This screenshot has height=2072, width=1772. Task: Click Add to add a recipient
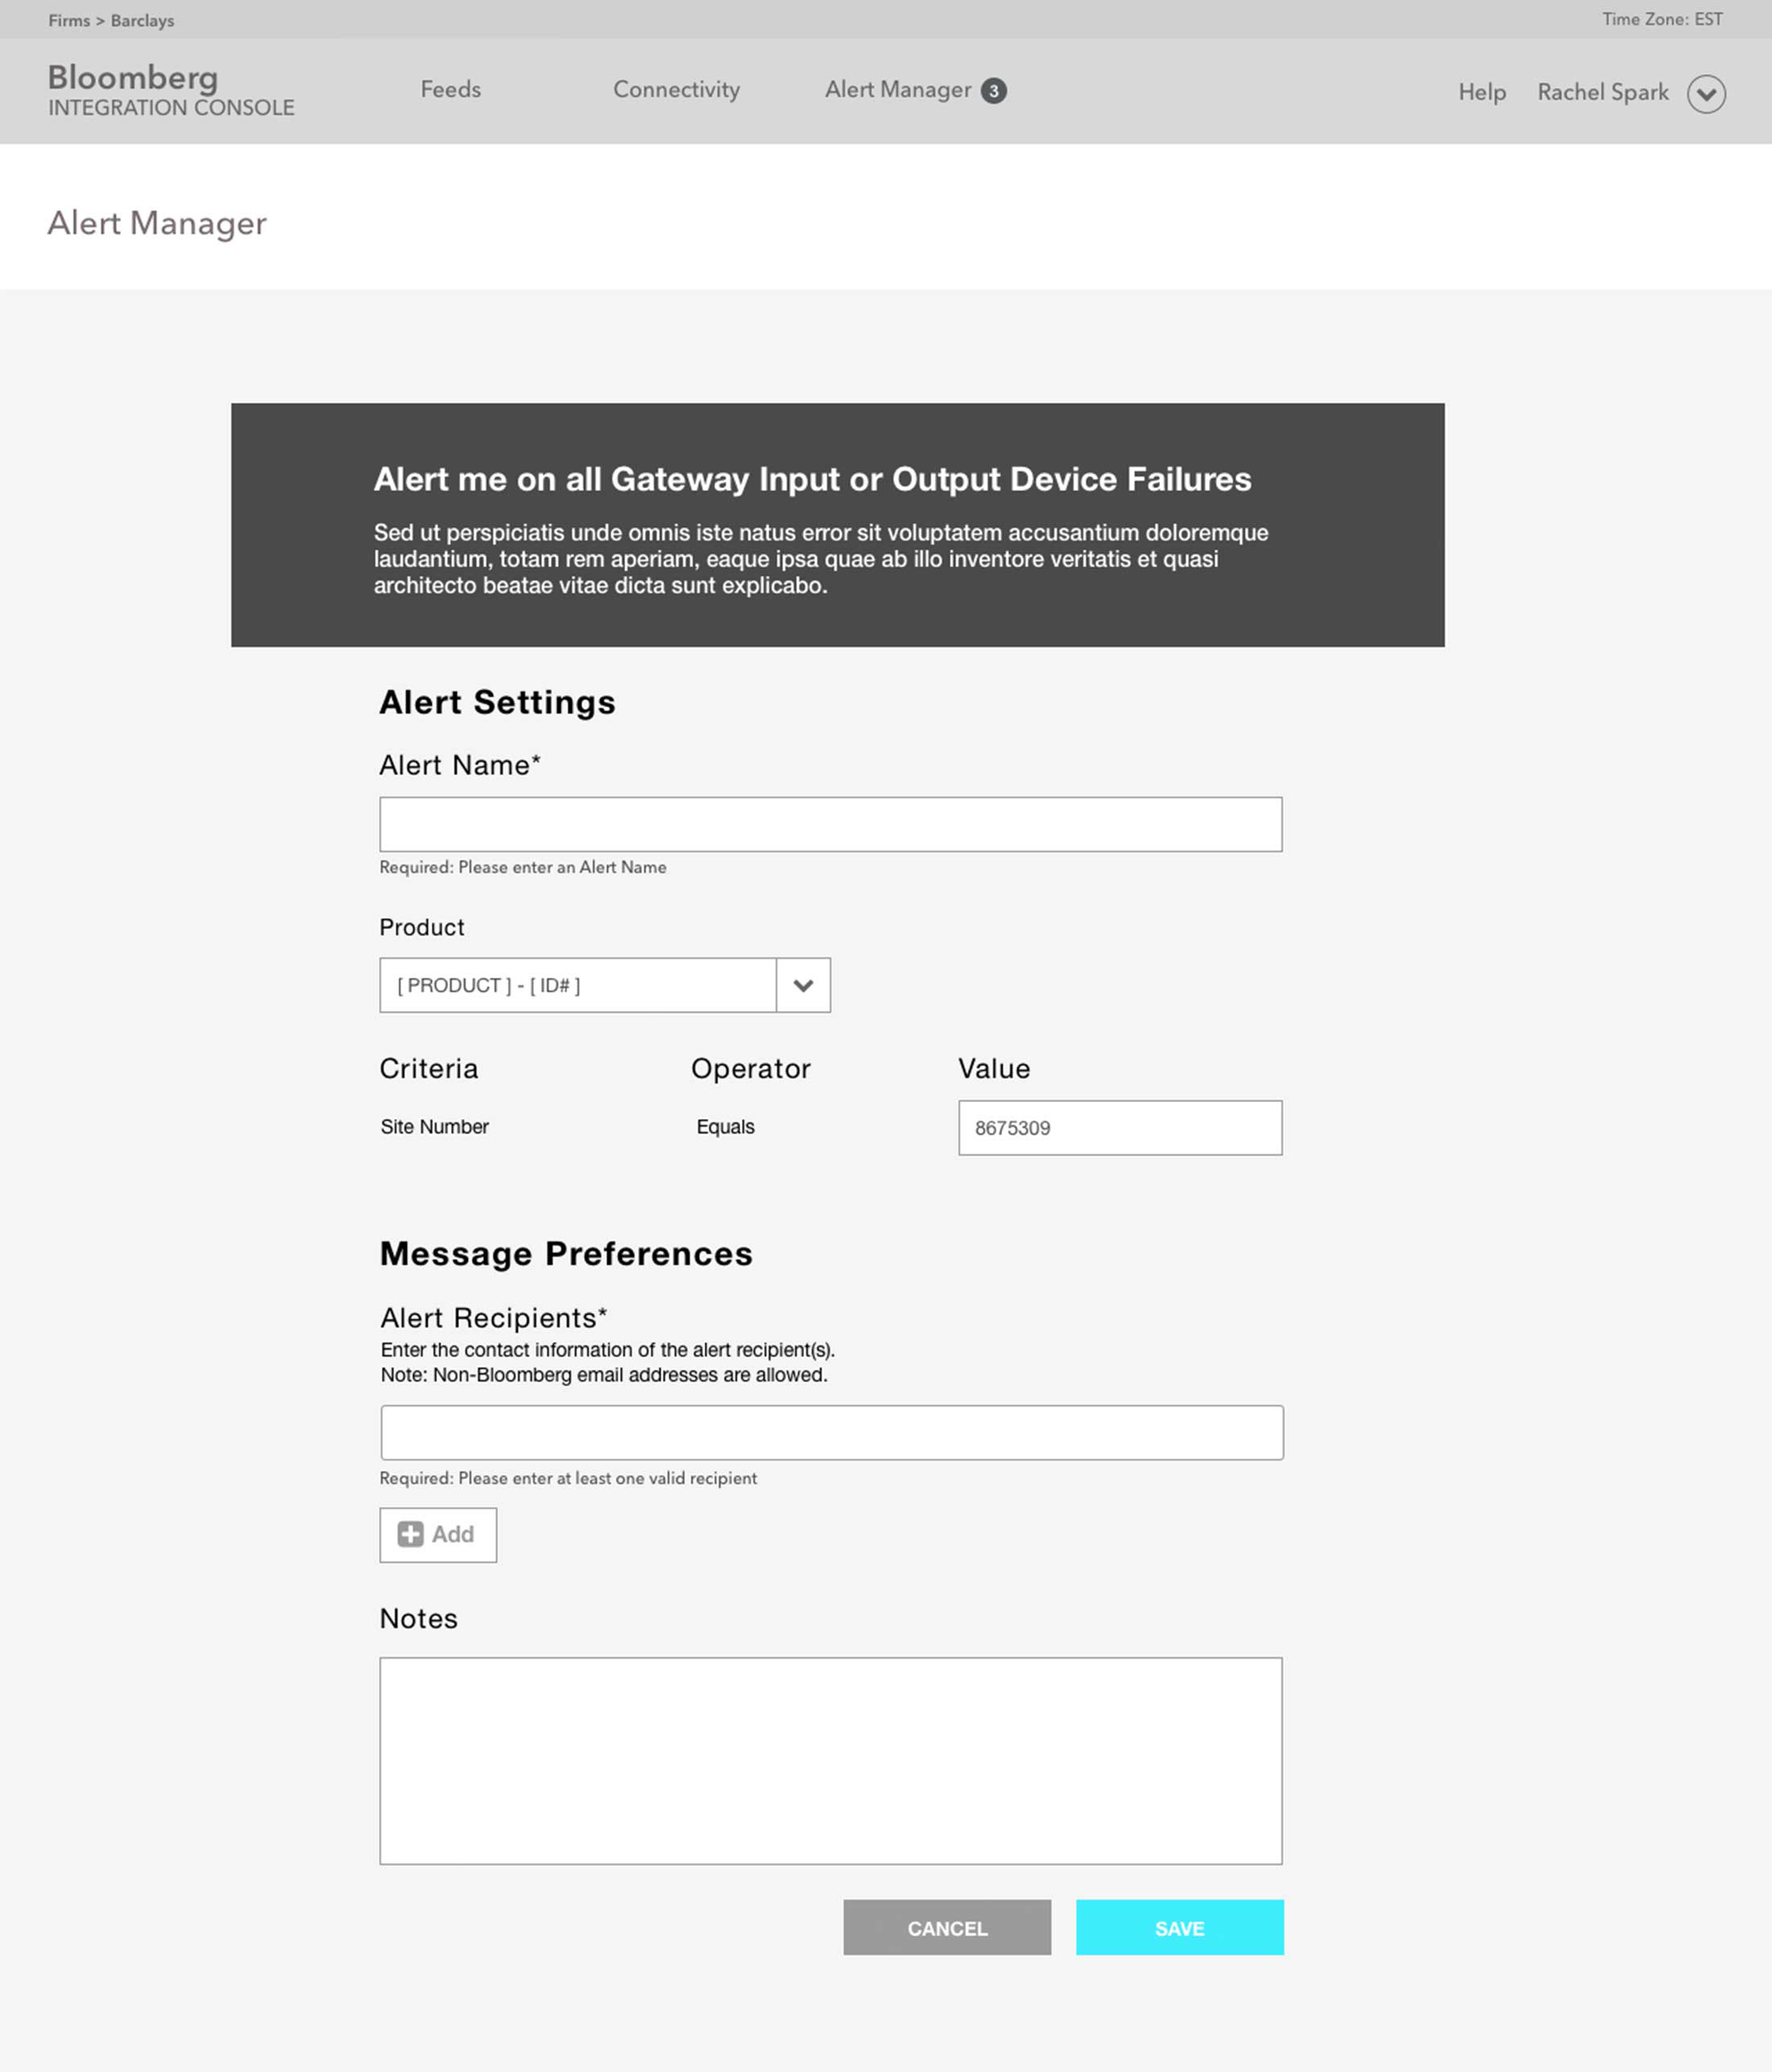click(438, 1535)
